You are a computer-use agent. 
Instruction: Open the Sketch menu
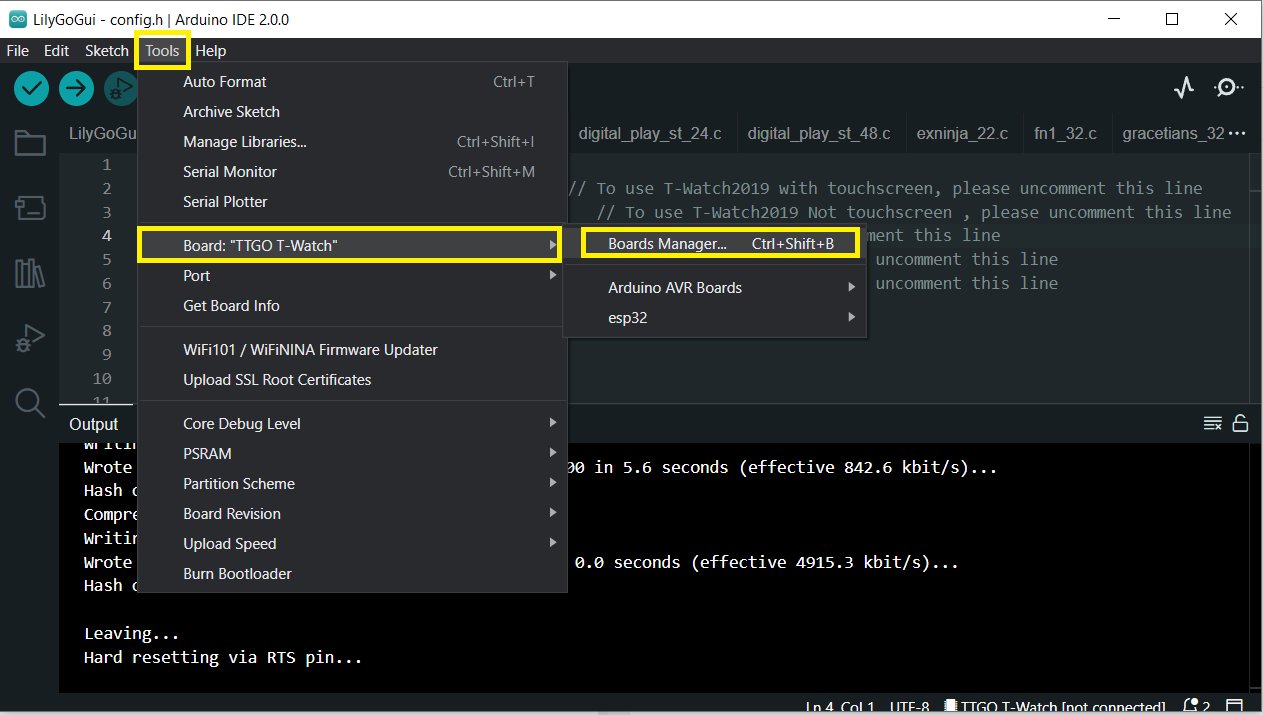(x=107, y=51)
